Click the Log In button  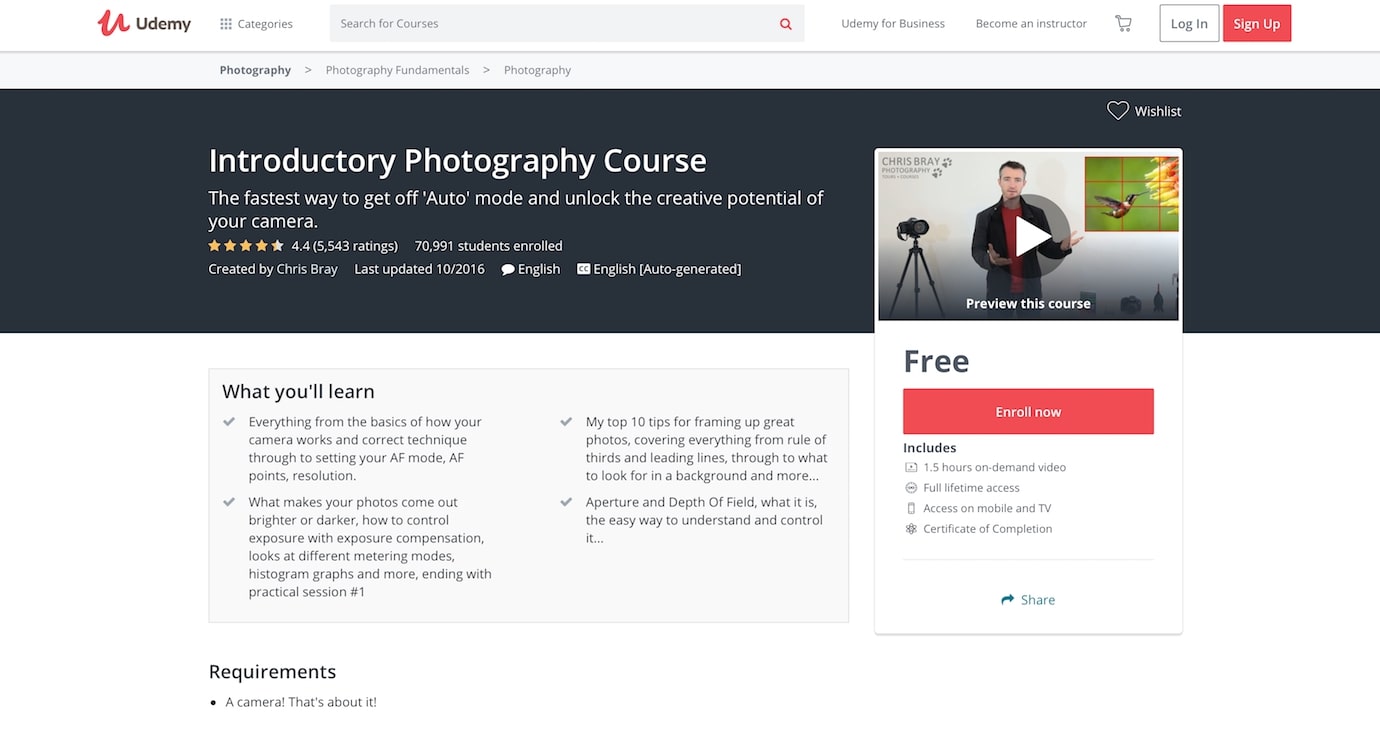click(1189, 24)
